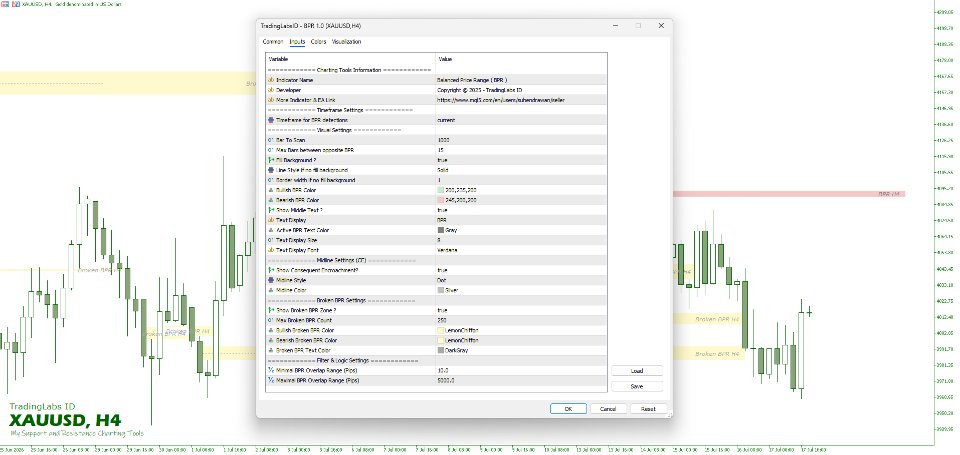Click the boolean icon beside Fill Background ?
The height and width of the screenshot is (455, 960).
(x=271, y=160)
